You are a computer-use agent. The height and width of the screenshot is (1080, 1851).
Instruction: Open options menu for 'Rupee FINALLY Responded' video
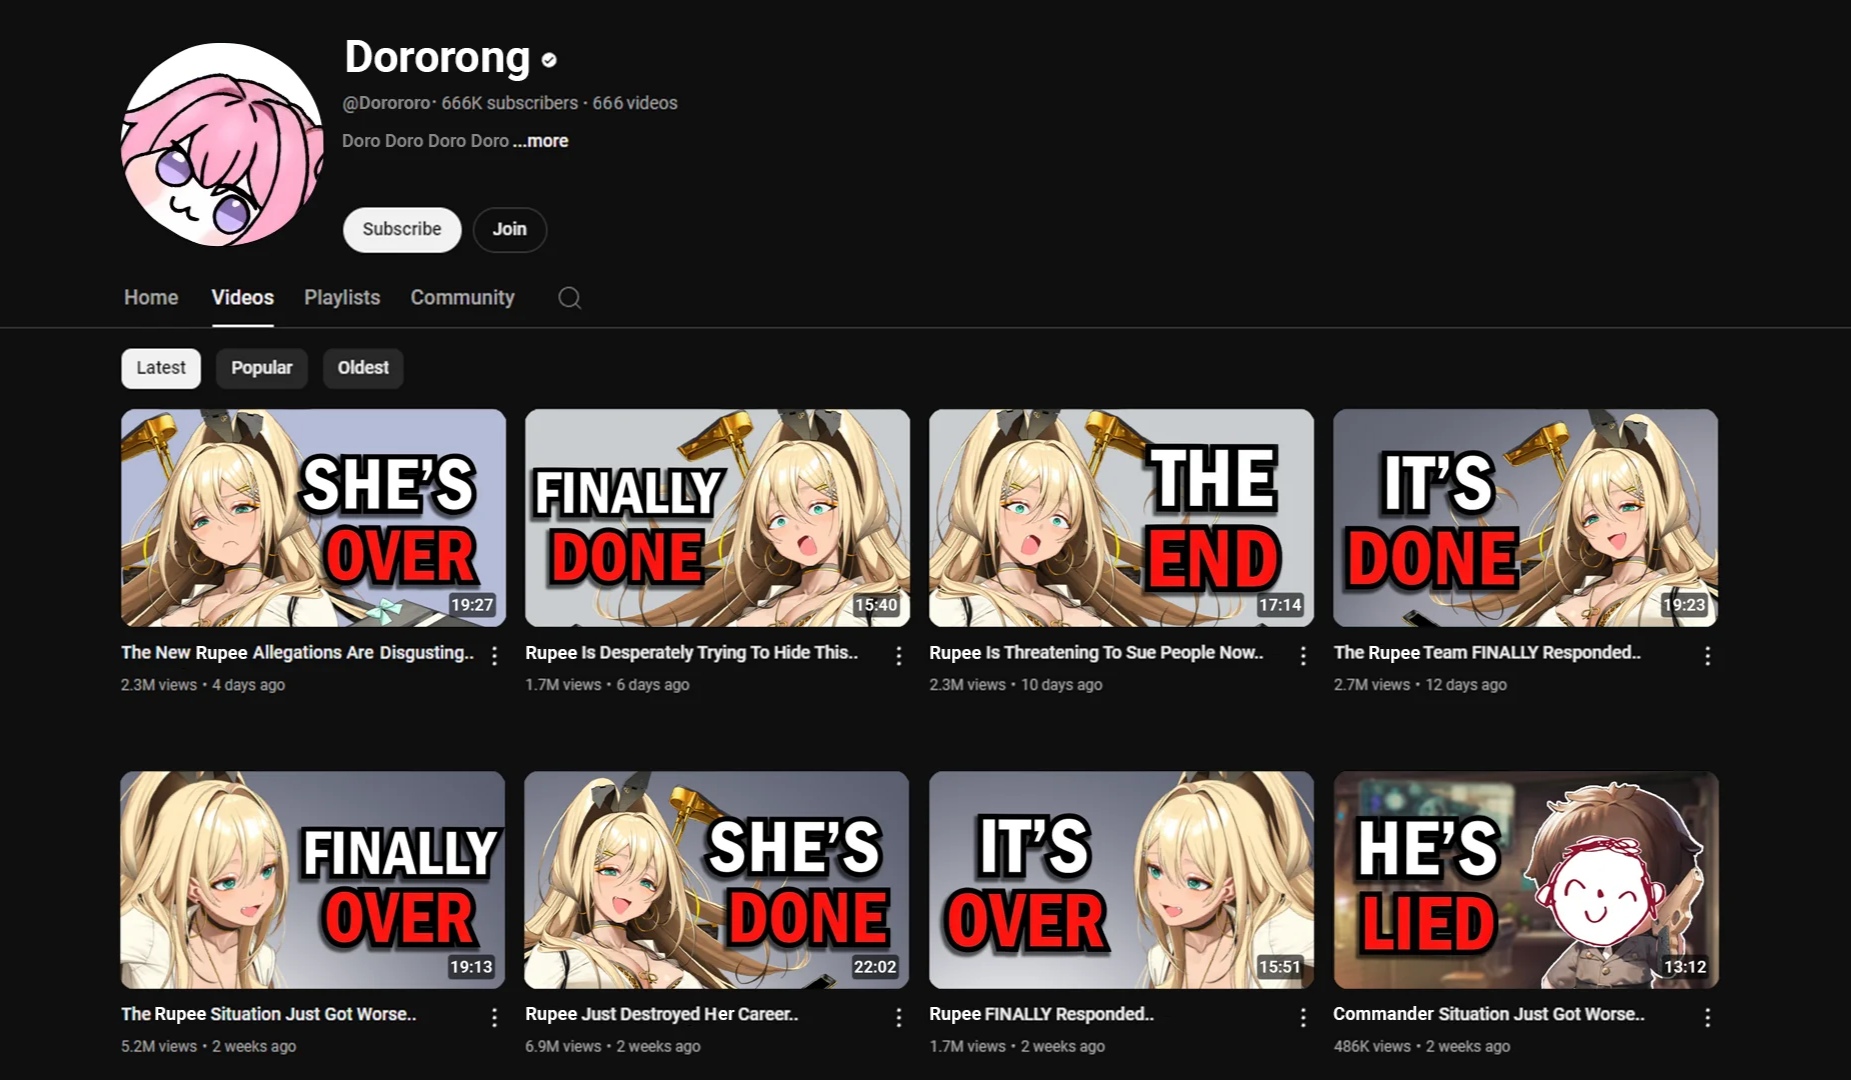(1302, 1018)
